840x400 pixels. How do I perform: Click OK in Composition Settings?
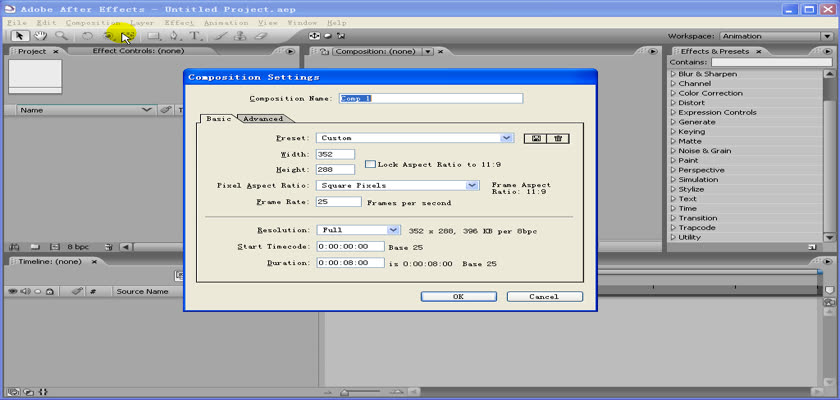pos(459,297)
